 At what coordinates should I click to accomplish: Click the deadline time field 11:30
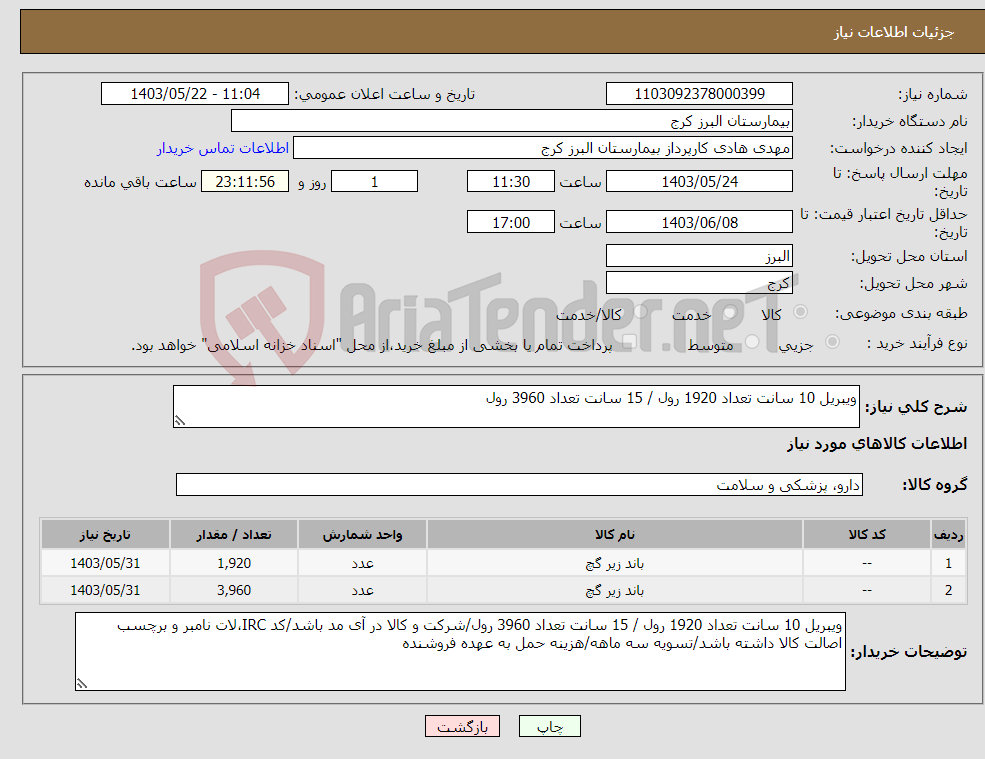(x=511, y=182)
